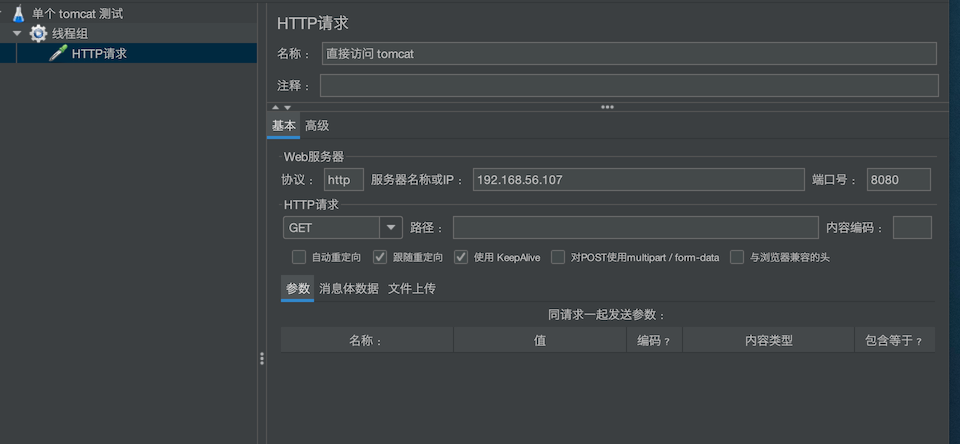Click the 端口号 field showing 8080
This screenshot has width=960, height=444.
coord(898,180)
